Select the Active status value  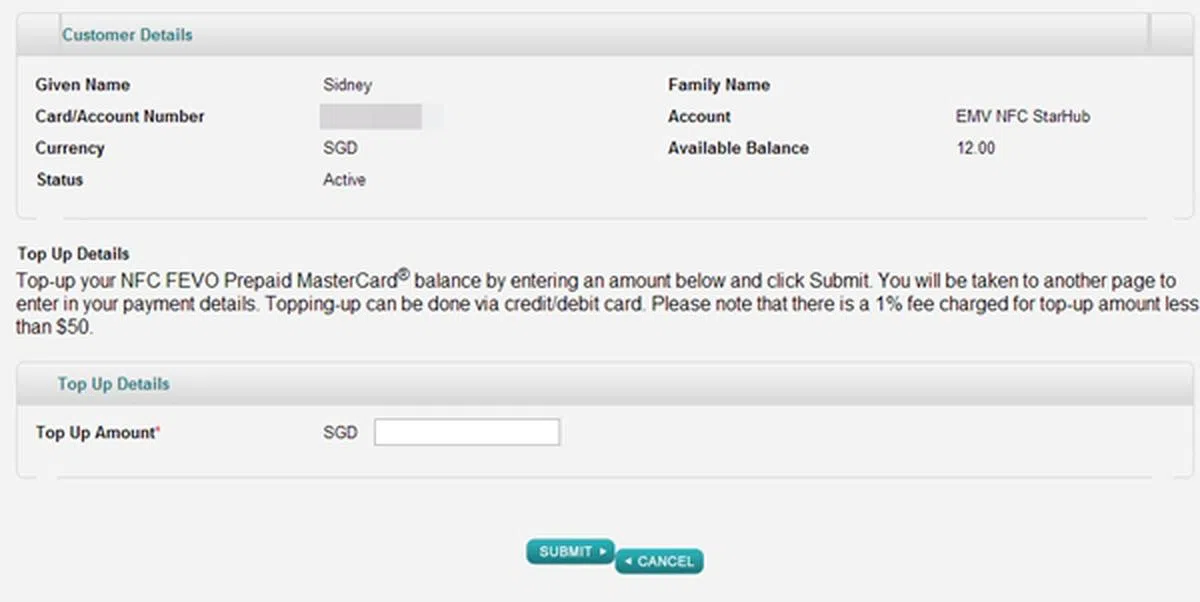tap(344, 180)
